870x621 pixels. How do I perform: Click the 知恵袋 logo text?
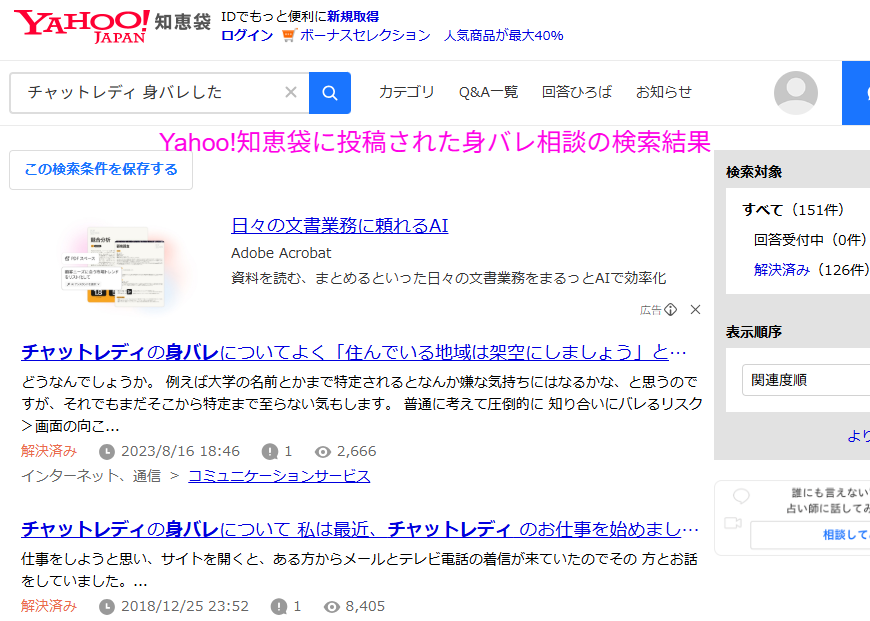pyautogui.click(x=183, y=22)
